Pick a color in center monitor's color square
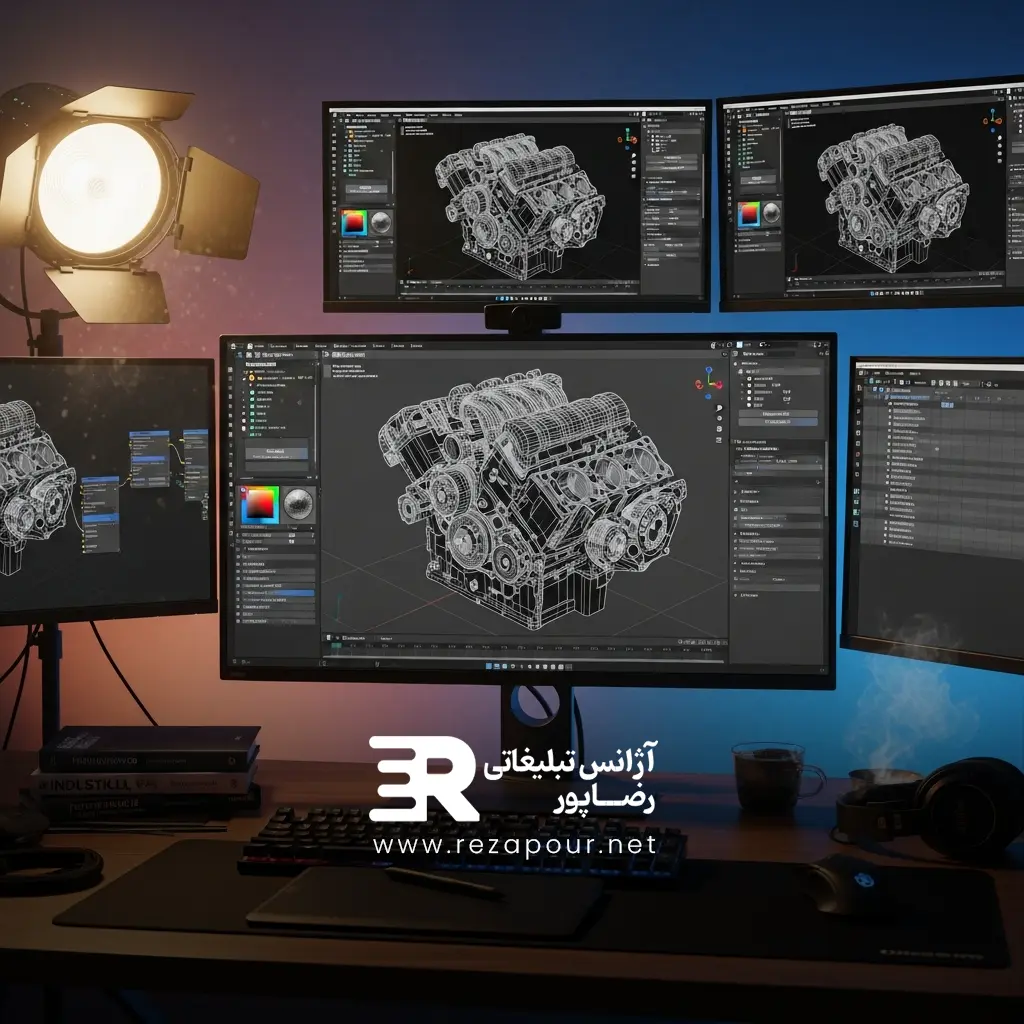 pyautogui.click(x=260, y=505)
